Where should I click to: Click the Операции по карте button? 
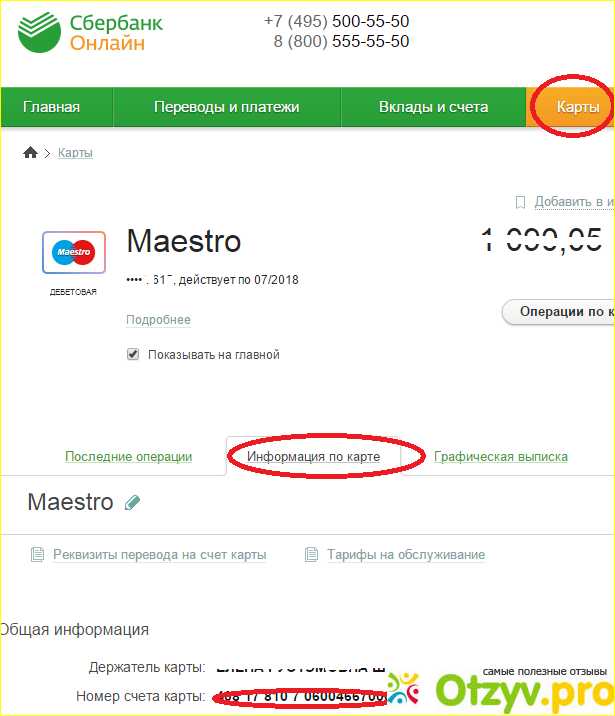click(558, 312)
